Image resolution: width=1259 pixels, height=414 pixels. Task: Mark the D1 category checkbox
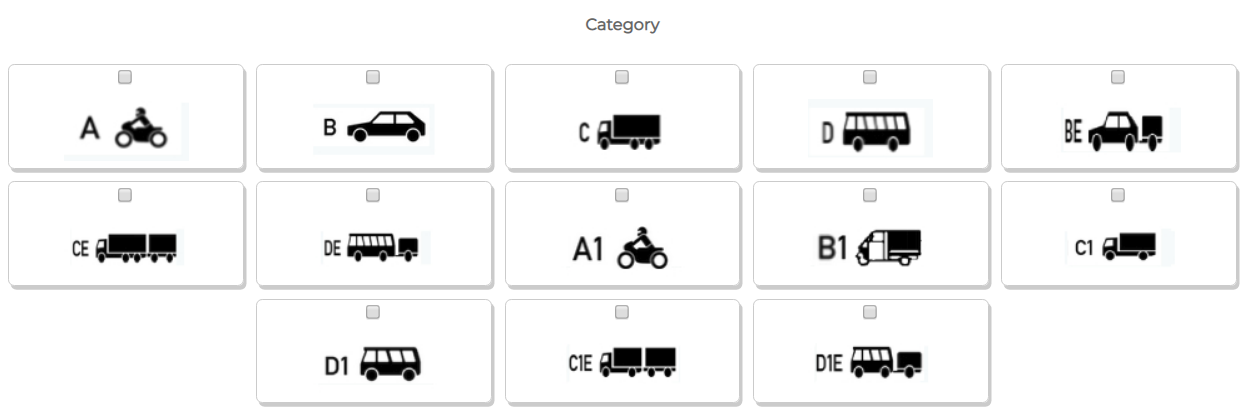click(x=373, y=312)
